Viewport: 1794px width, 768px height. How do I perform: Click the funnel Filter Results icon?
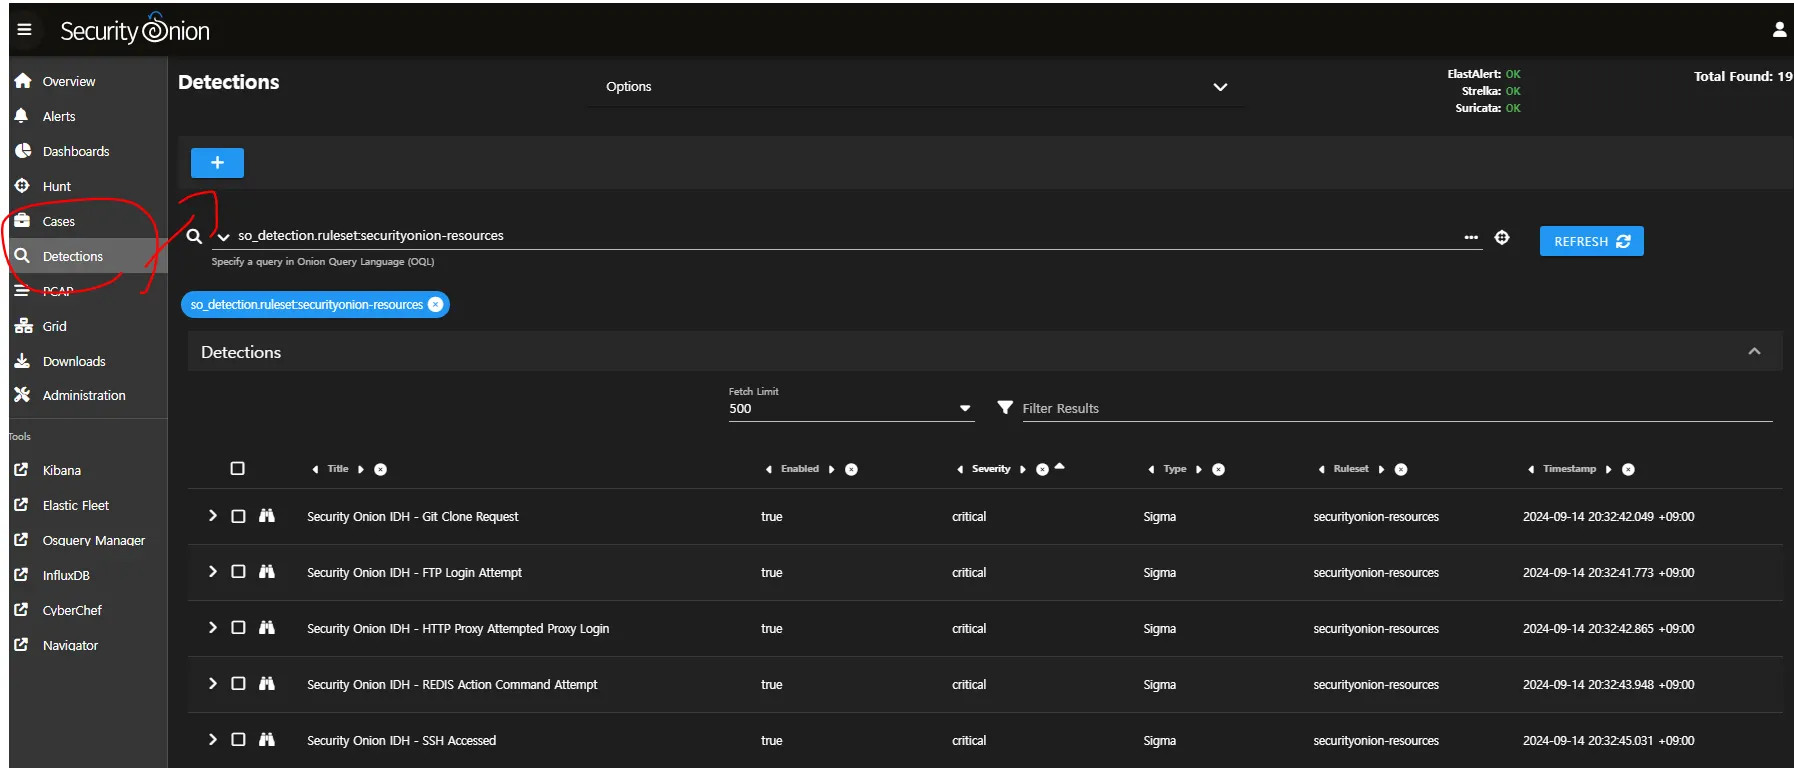click(1005, 408)
